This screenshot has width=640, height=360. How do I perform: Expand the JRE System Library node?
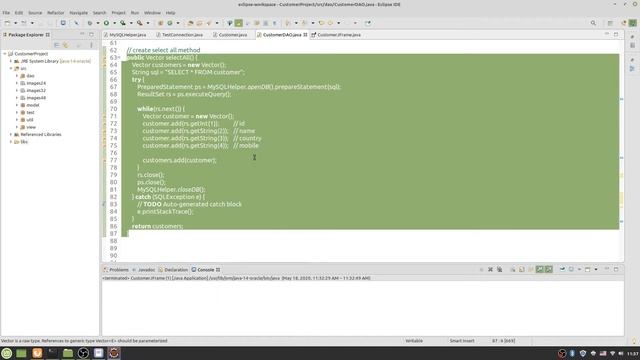(x=11, y=61)
